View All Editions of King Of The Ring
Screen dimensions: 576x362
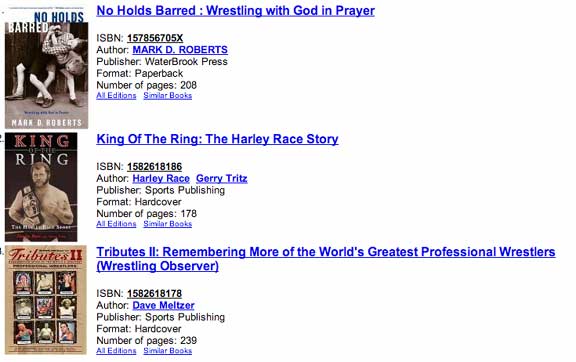(x=116, y=224)
